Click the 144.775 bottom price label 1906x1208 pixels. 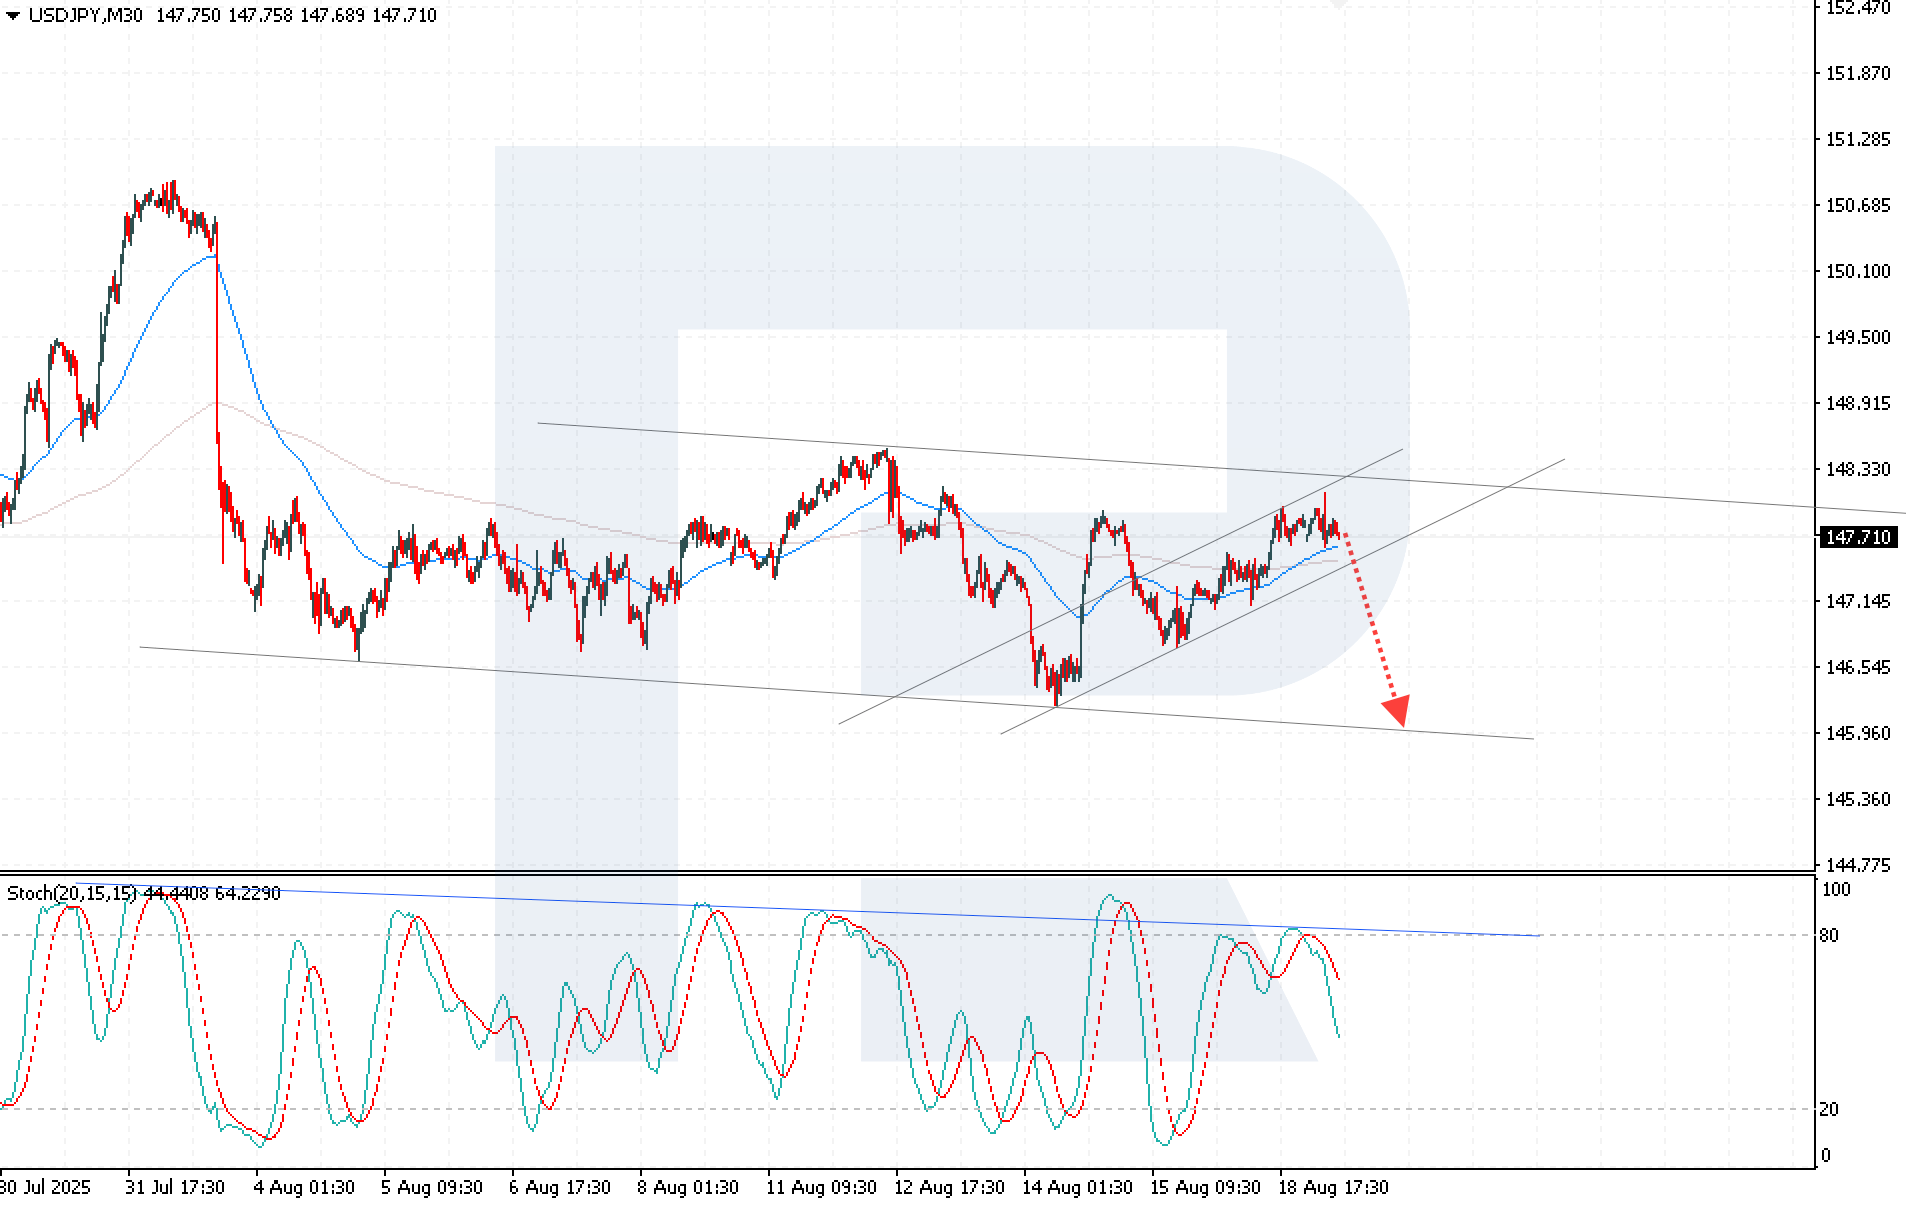(x=1858, y=865)
